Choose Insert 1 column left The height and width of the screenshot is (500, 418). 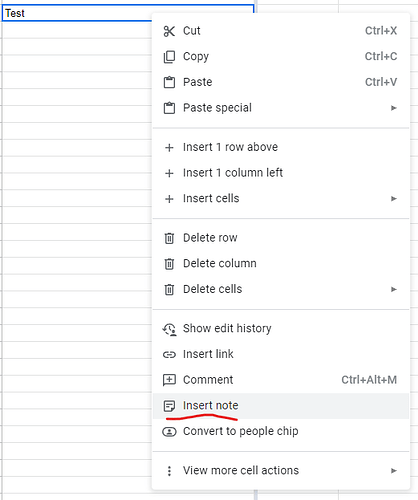pos(281,173)
